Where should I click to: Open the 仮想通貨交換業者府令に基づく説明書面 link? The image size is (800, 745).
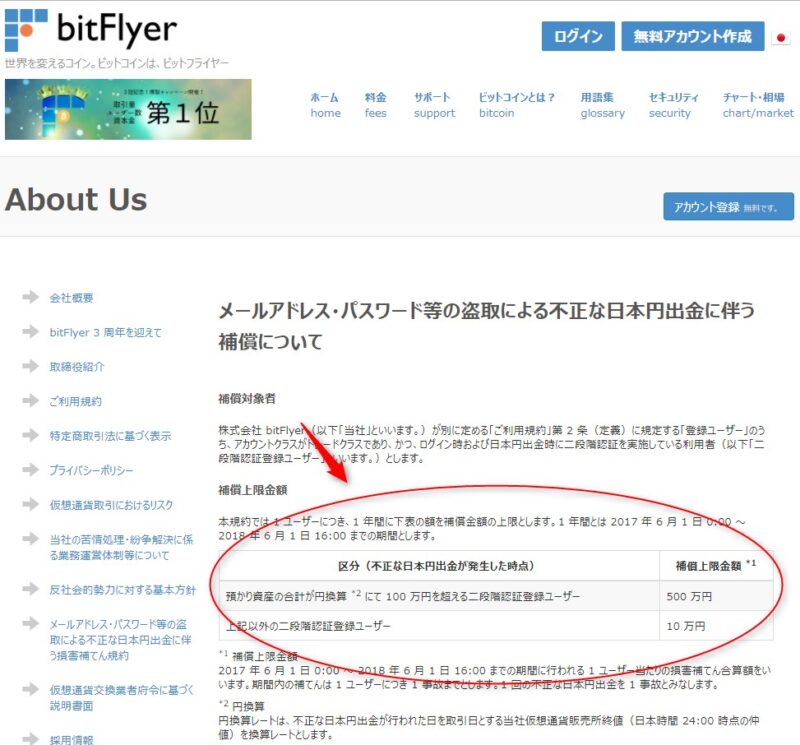tap(121, 698)
